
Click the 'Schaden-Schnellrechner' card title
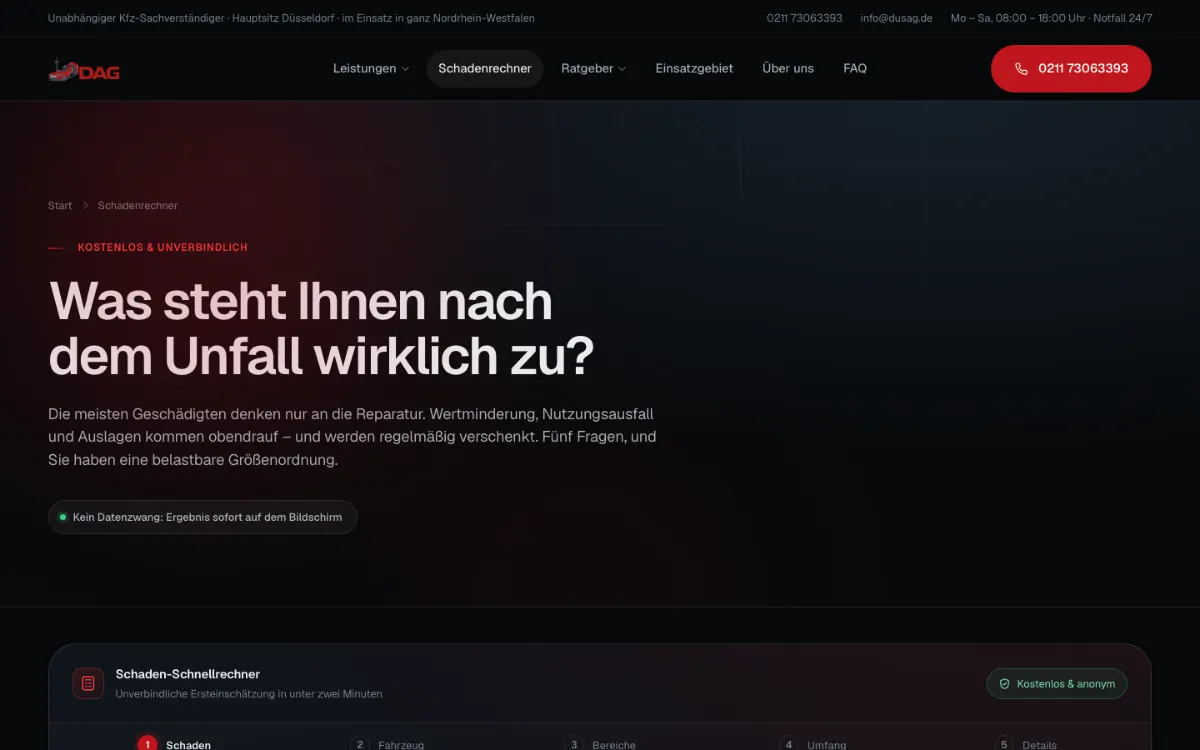point(188,674)
